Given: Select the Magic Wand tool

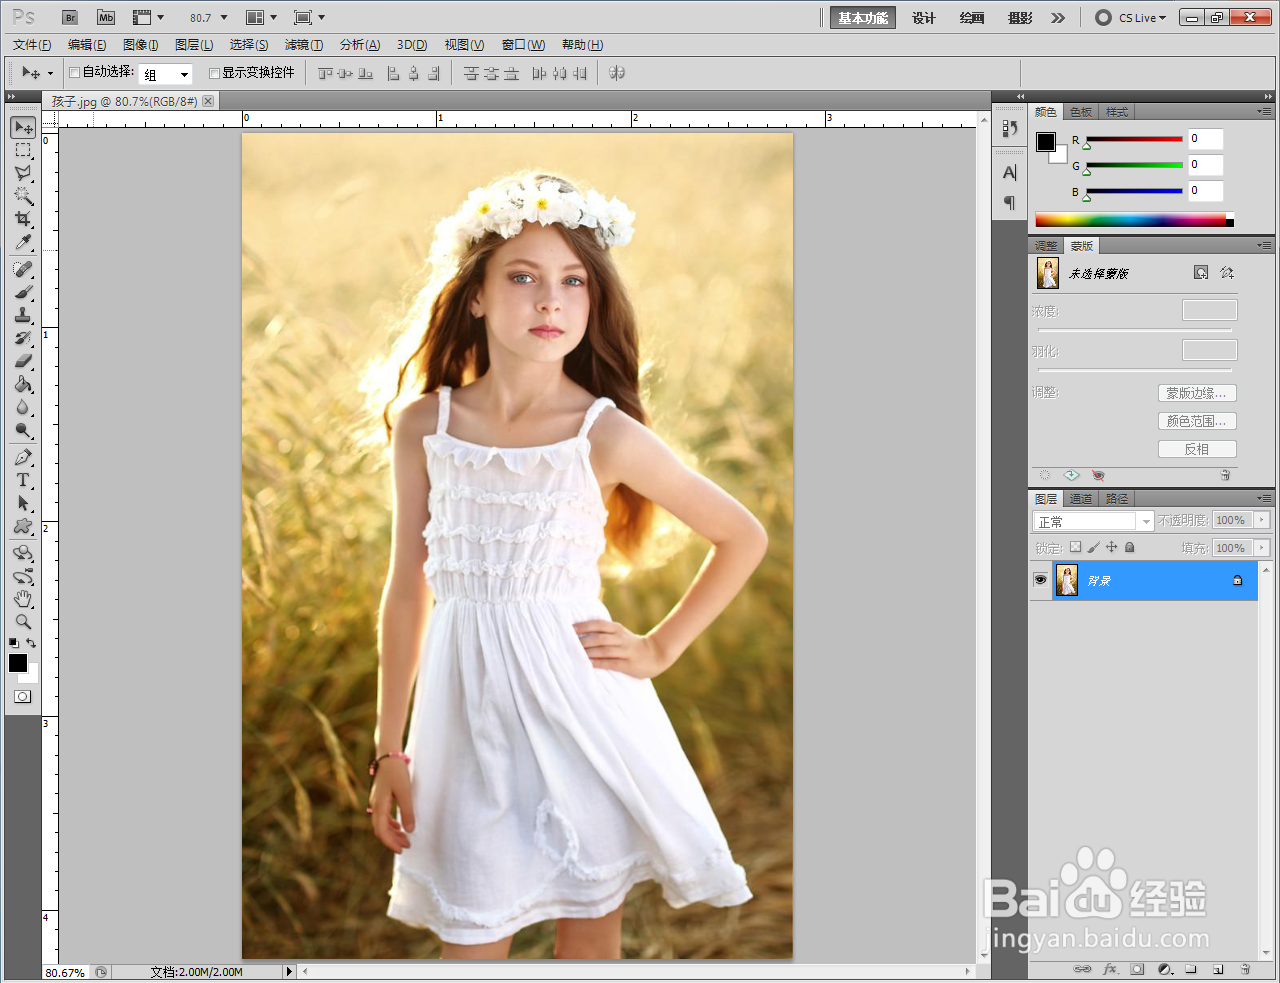Looking at the screenshot, I should [23, 196].
